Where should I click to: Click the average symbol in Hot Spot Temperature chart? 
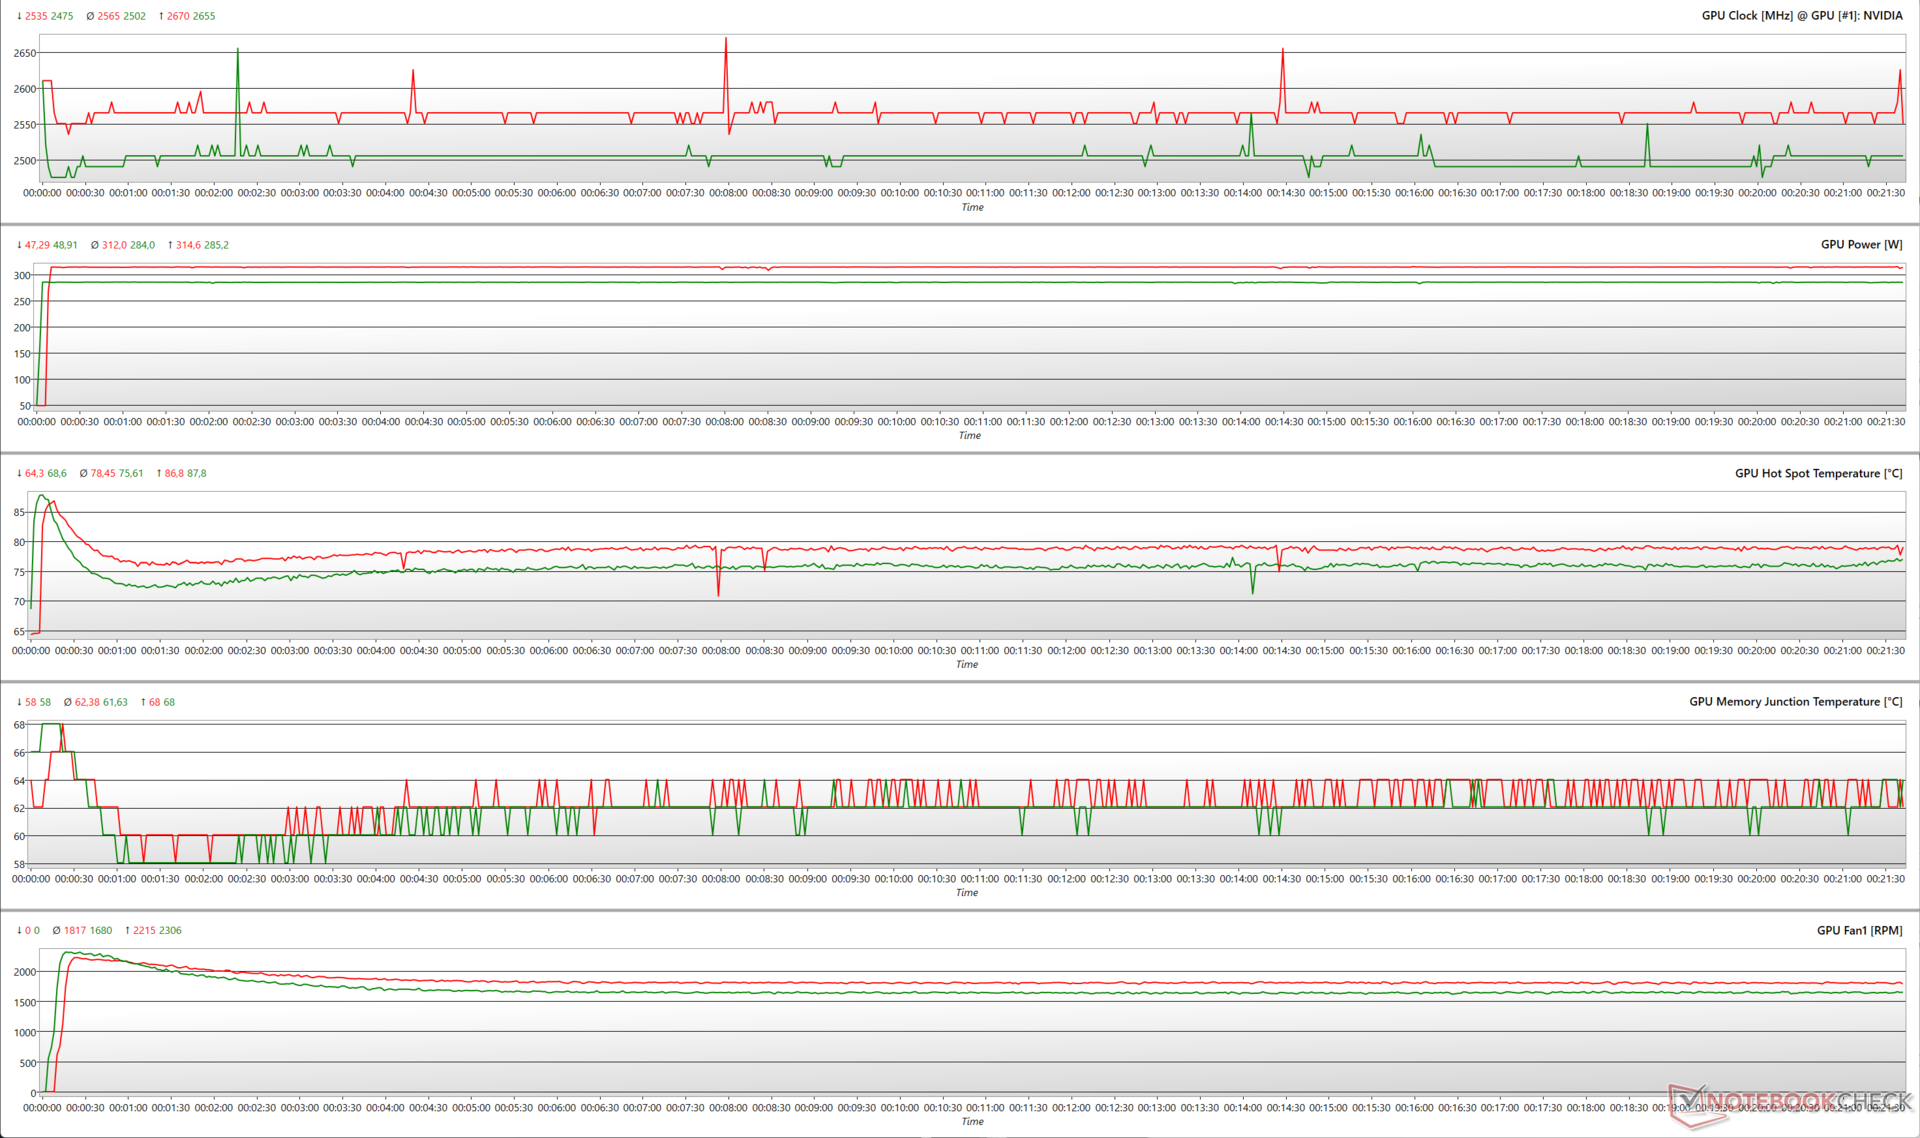pyautogui.click(x=83, y=474)
